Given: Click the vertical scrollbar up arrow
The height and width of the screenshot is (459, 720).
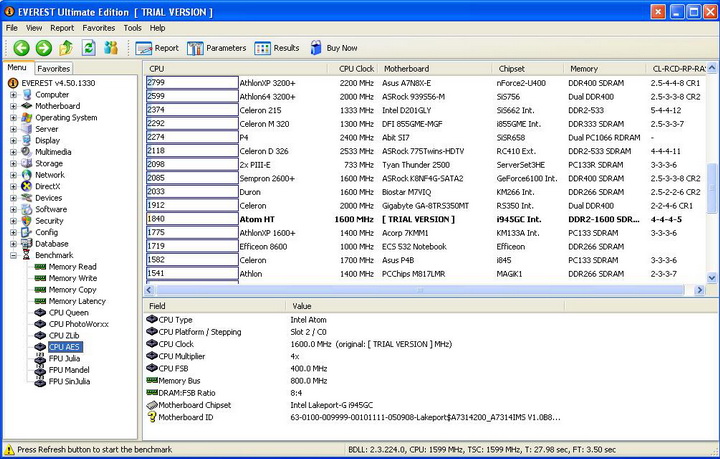Looking at the screenshot, I should coord(712,68).
